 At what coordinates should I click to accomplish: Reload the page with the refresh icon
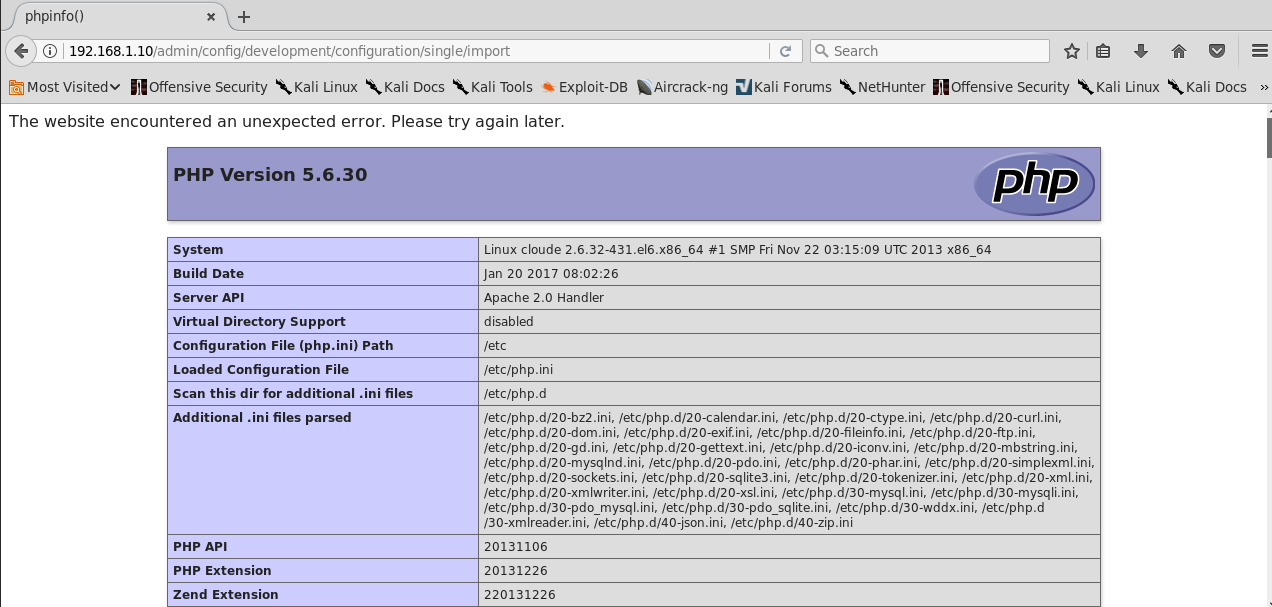[785, 51]
